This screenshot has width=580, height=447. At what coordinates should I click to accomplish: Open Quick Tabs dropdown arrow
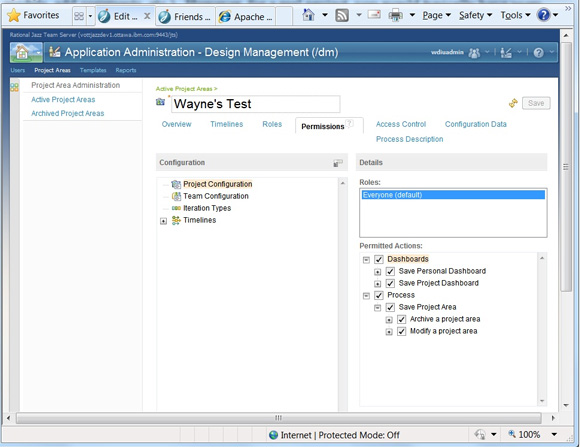point(90,16)
